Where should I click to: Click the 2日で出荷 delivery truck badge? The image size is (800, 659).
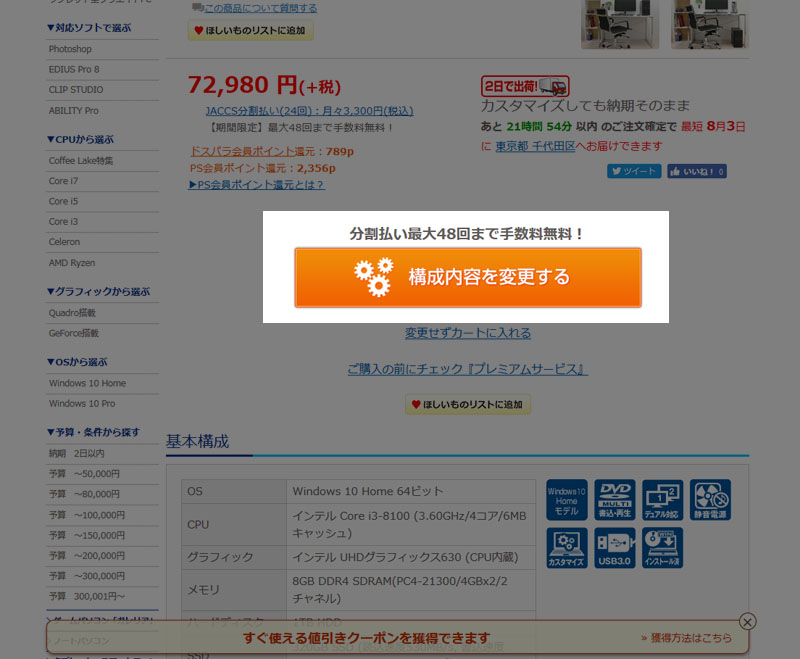[x=525, y=86]
